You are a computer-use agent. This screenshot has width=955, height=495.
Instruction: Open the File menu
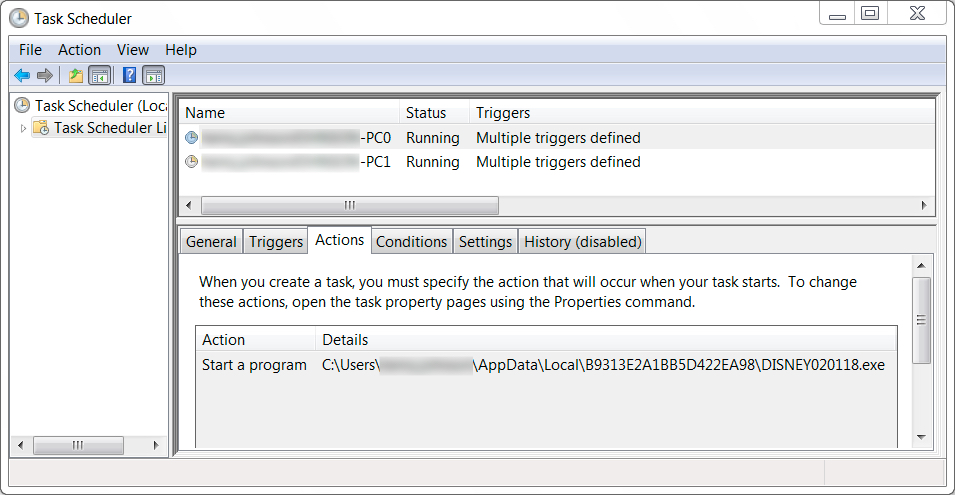click(x=30, y=50)
